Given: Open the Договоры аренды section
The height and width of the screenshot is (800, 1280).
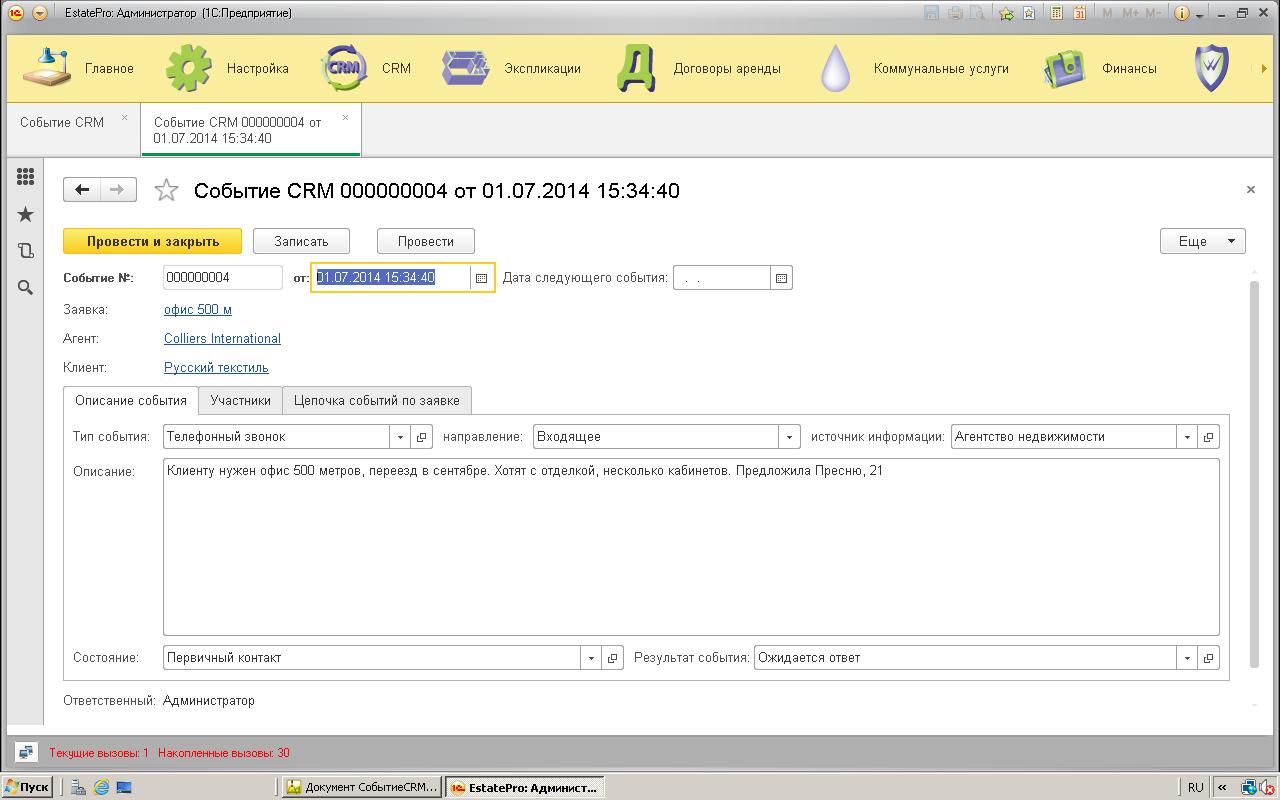Looking at the screenshot, I should 700,68.
